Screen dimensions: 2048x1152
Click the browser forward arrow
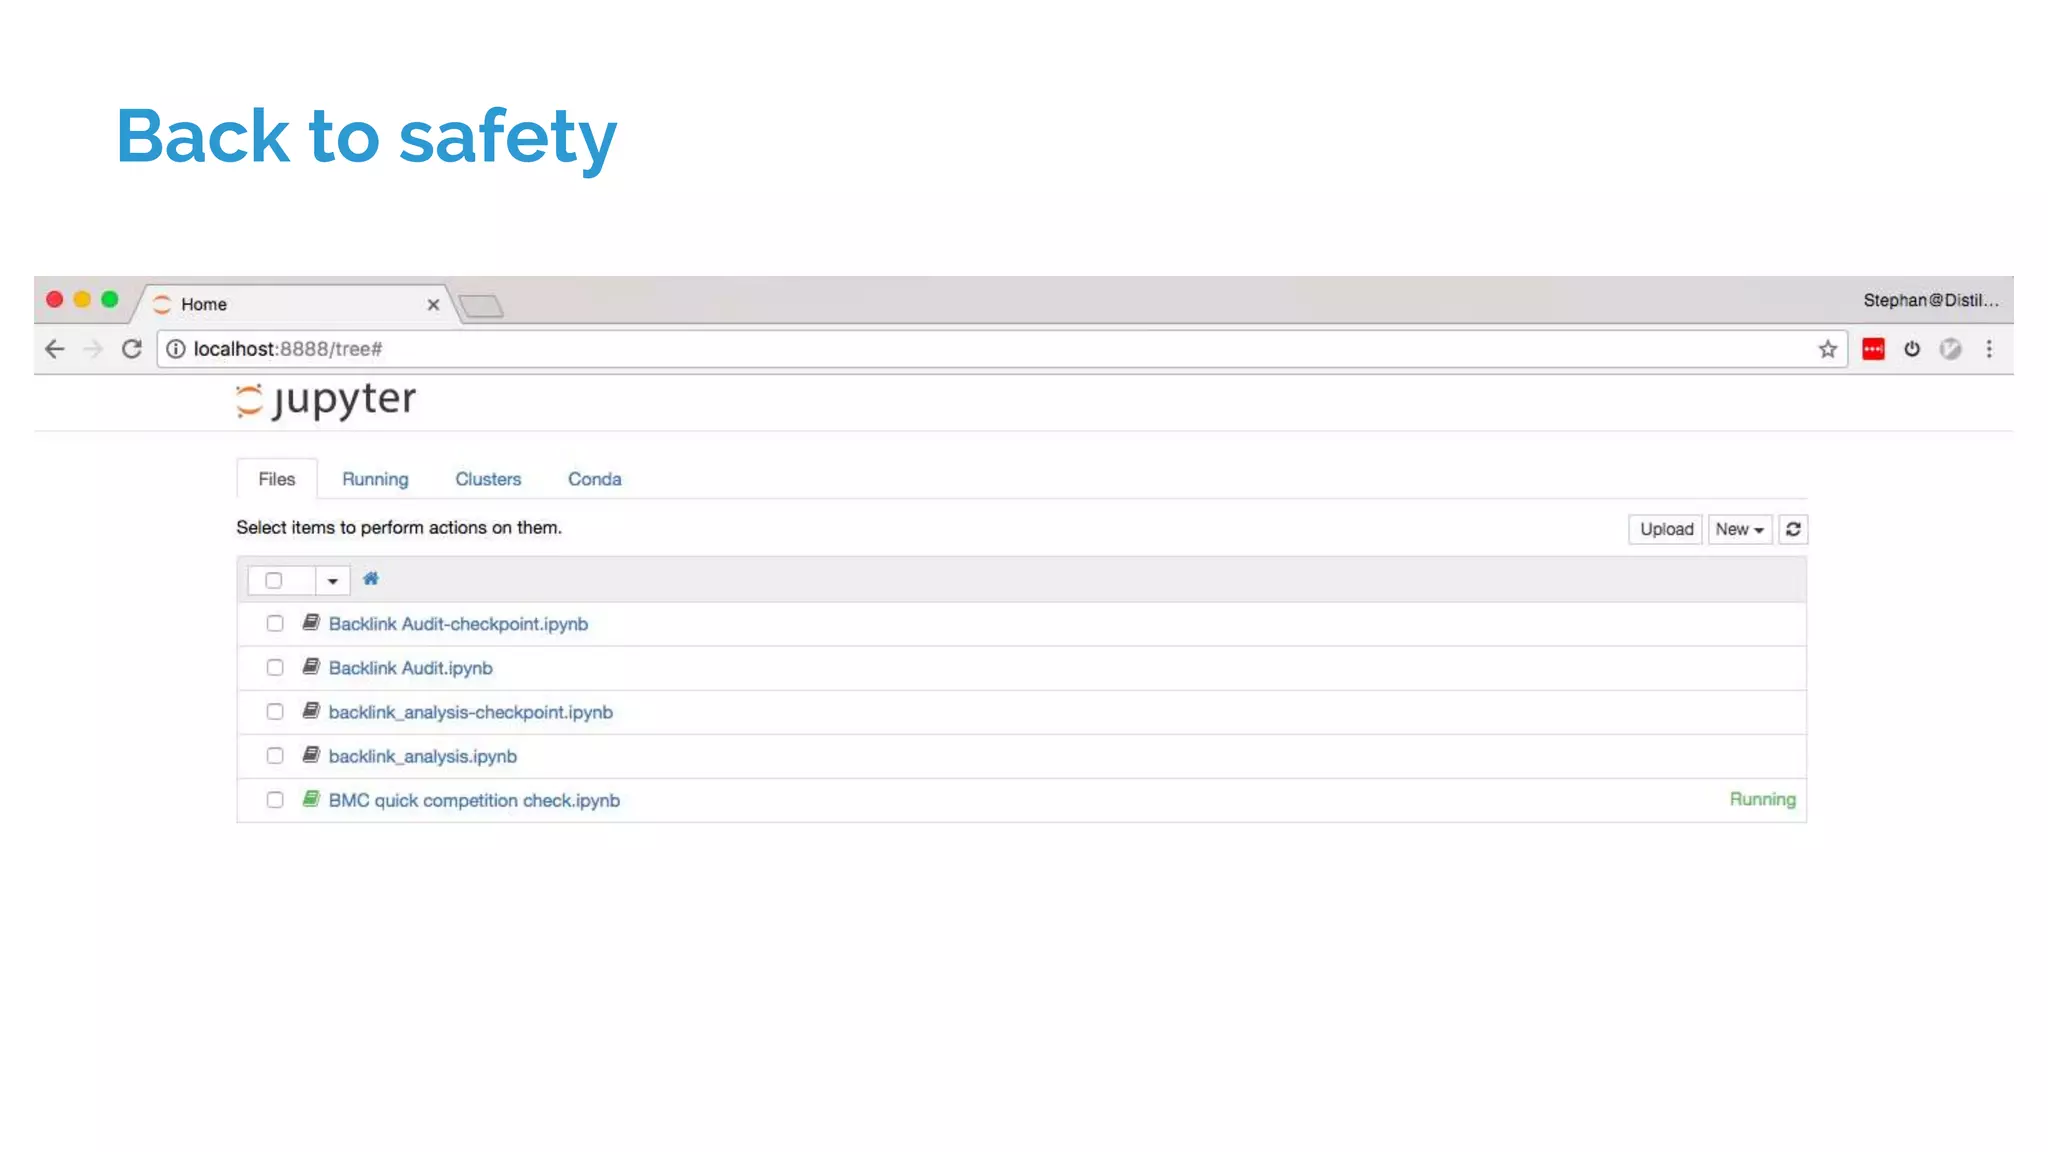click(93, 349)
